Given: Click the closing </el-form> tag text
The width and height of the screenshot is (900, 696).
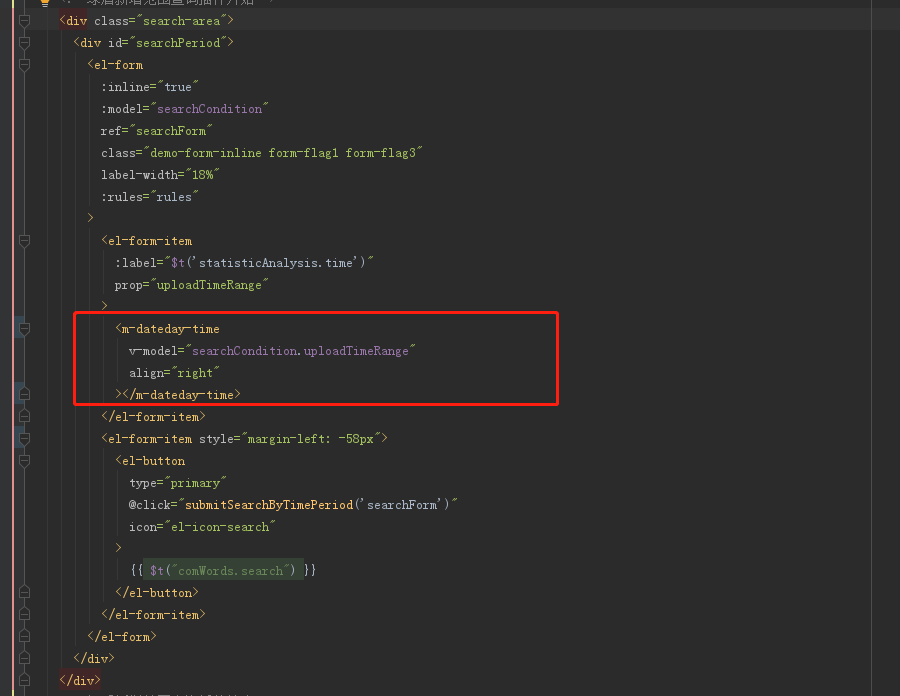Looking at the screenshot, I should [122, 636].
